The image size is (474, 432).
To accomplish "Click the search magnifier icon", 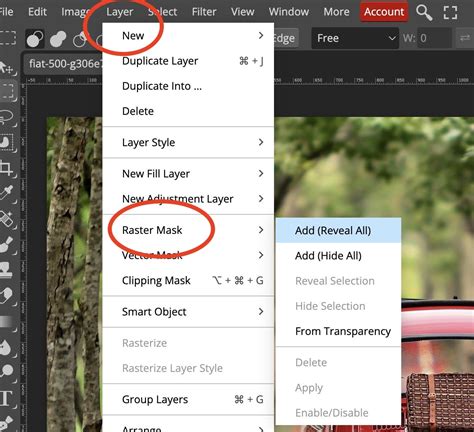I will [x=424, y=12].
